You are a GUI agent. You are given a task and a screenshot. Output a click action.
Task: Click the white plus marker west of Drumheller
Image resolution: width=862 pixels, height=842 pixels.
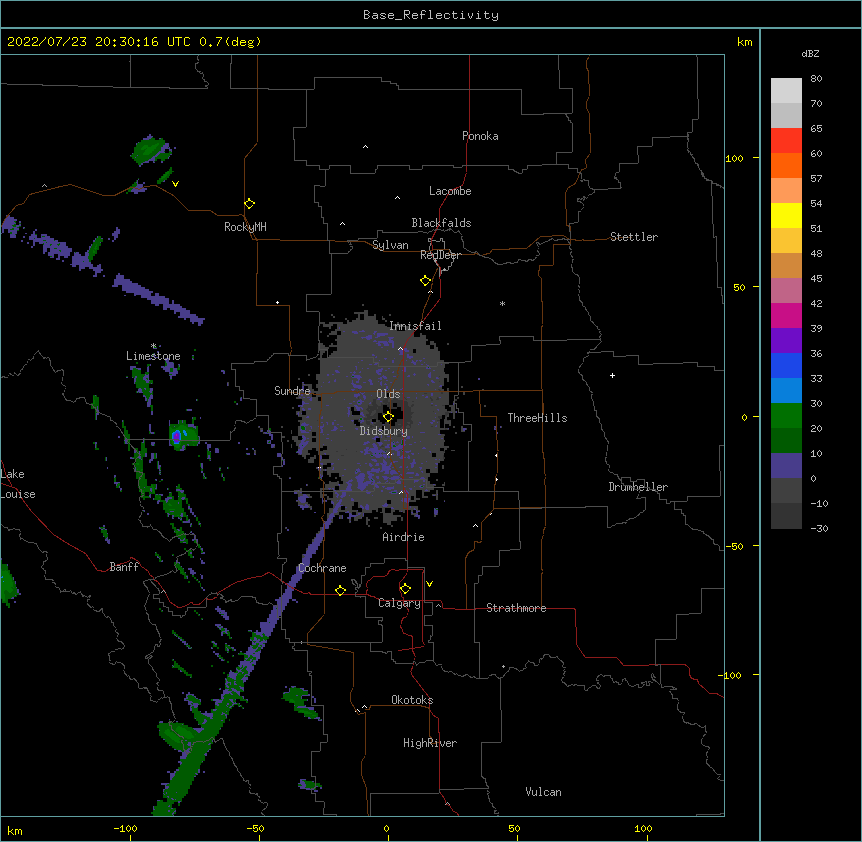click(612, 375)
